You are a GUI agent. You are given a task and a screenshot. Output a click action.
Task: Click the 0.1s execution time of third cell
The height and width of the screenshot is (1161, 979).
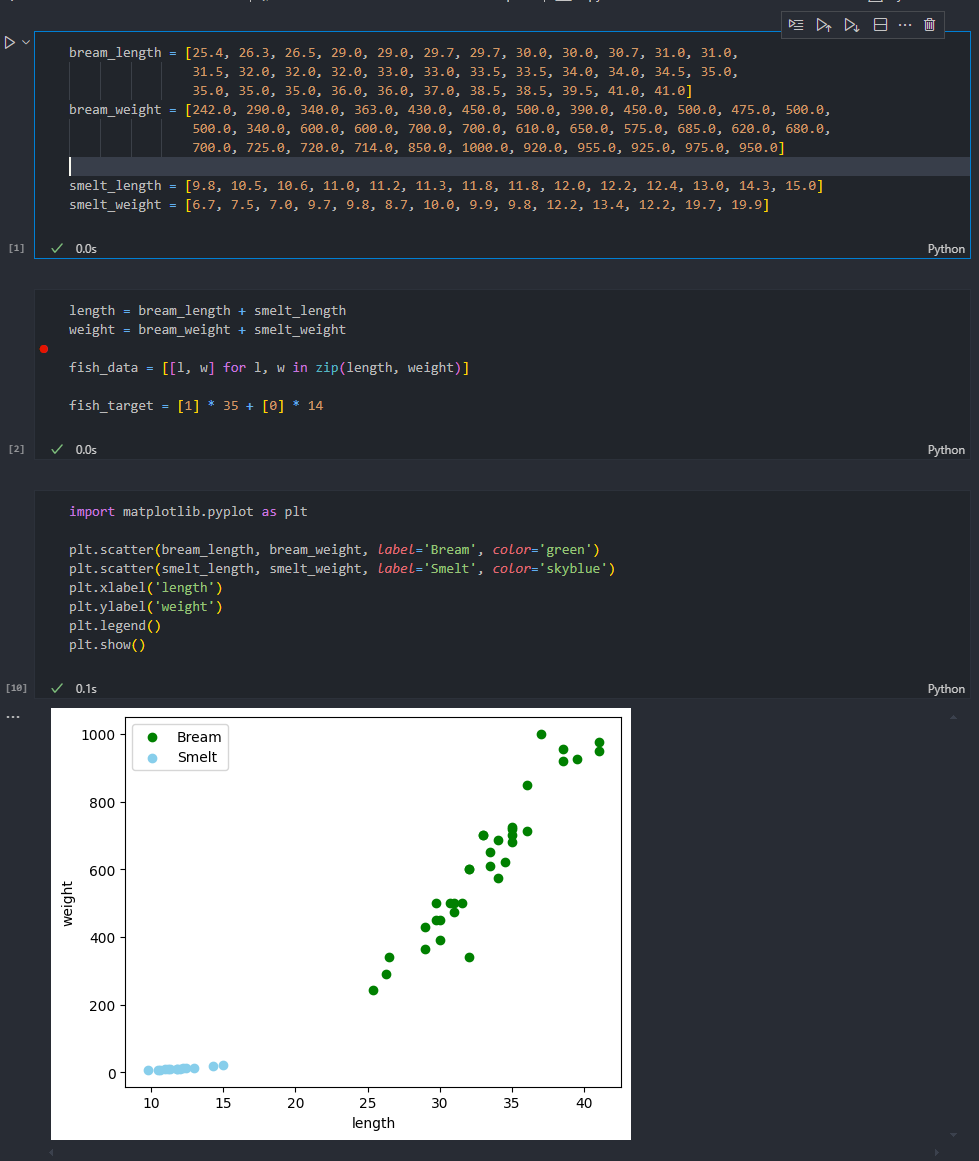click(86, 689)
